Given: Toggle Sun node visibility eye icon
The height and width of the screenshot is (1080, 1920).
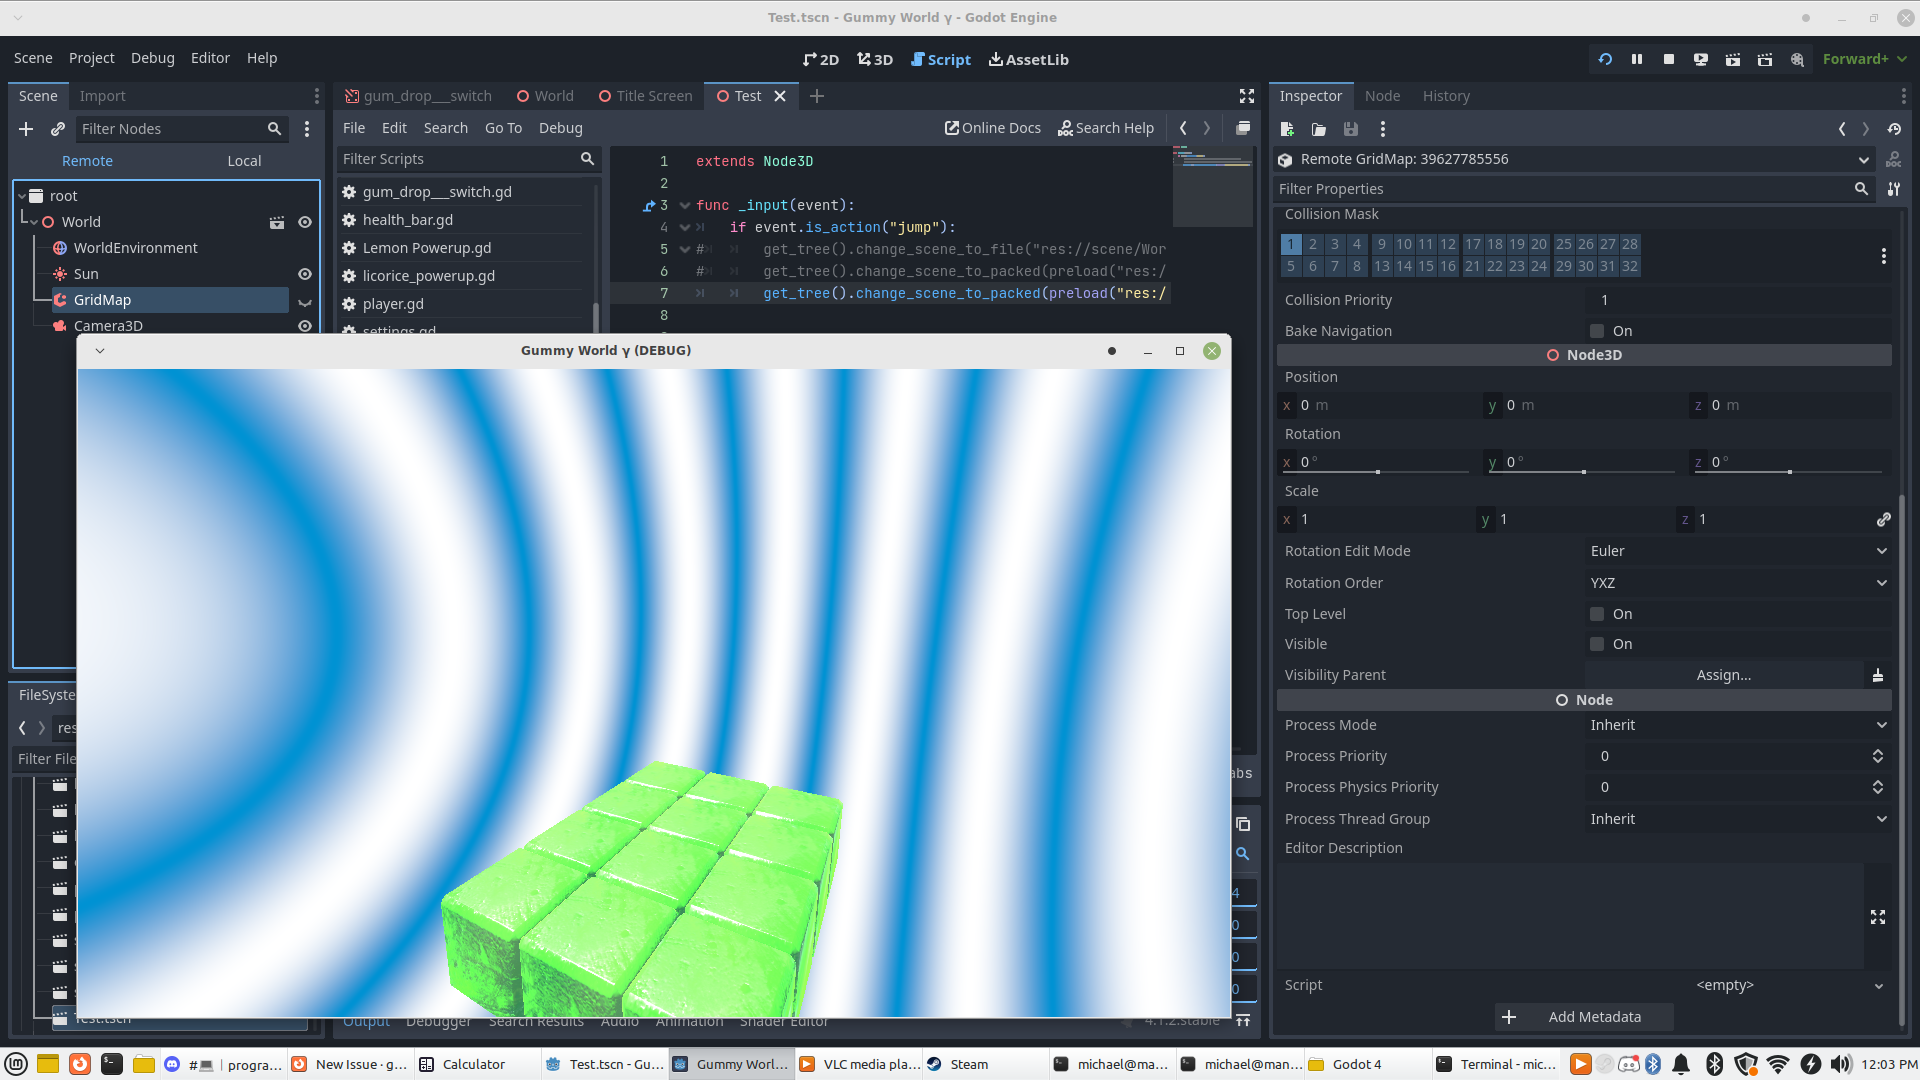Looking at the screenshot, I should (305, 273).
